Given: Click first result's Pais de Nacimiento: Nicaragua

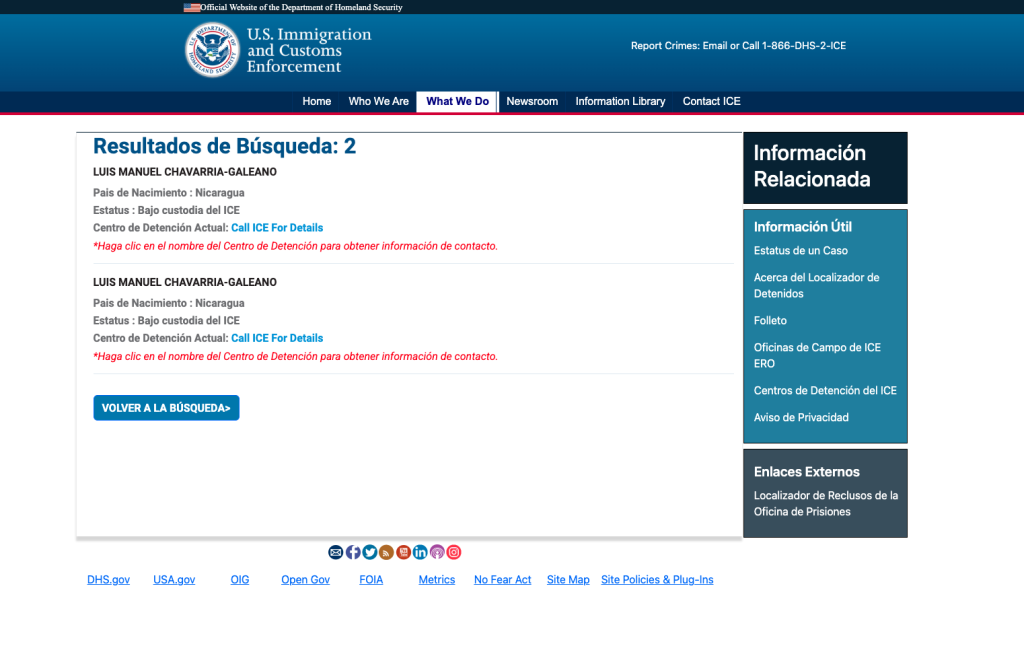Looking at the screenshot, I should [168, 193].
